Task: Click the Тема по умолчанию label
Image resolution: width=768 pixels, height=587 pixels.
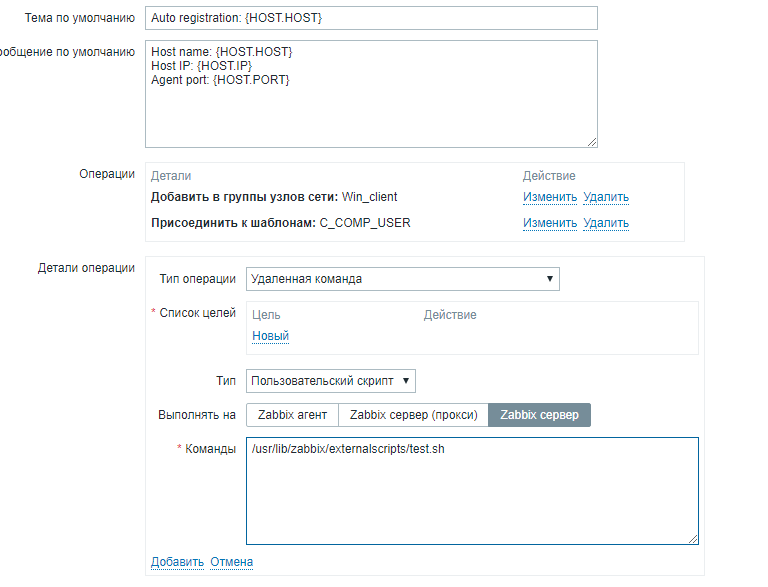Action: 79,18
